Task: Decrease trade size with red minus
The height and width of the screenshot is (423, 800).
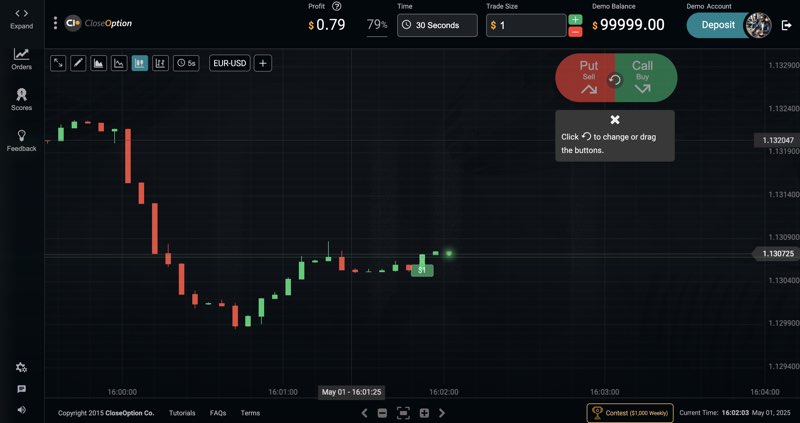Action: pyautogui.click(x=575, y=32)
